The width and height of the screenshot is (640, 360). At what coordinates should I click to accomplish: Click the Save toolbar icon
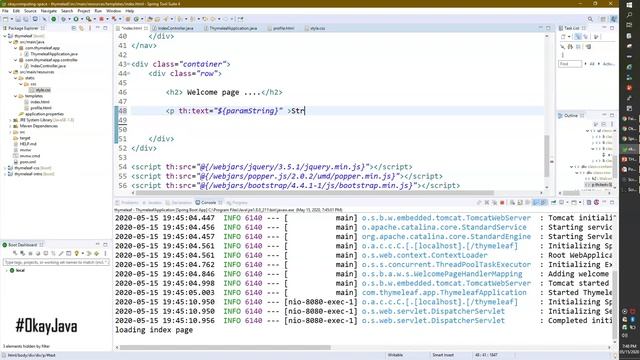[x=18, y=19]
